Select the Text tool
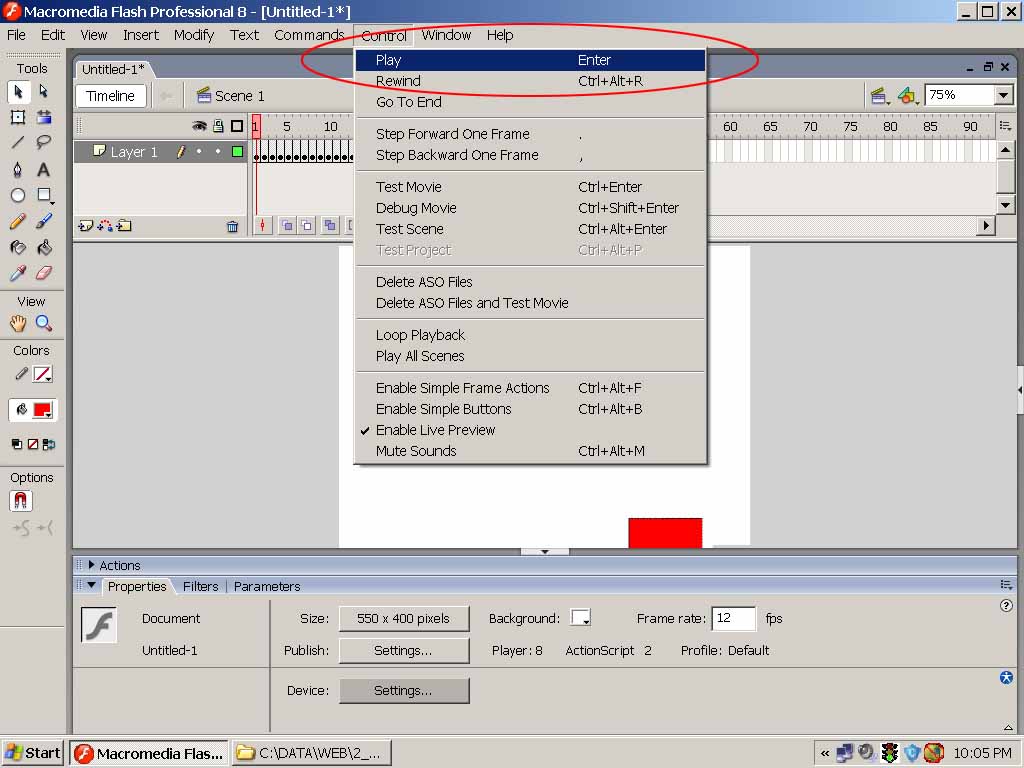 44,169
